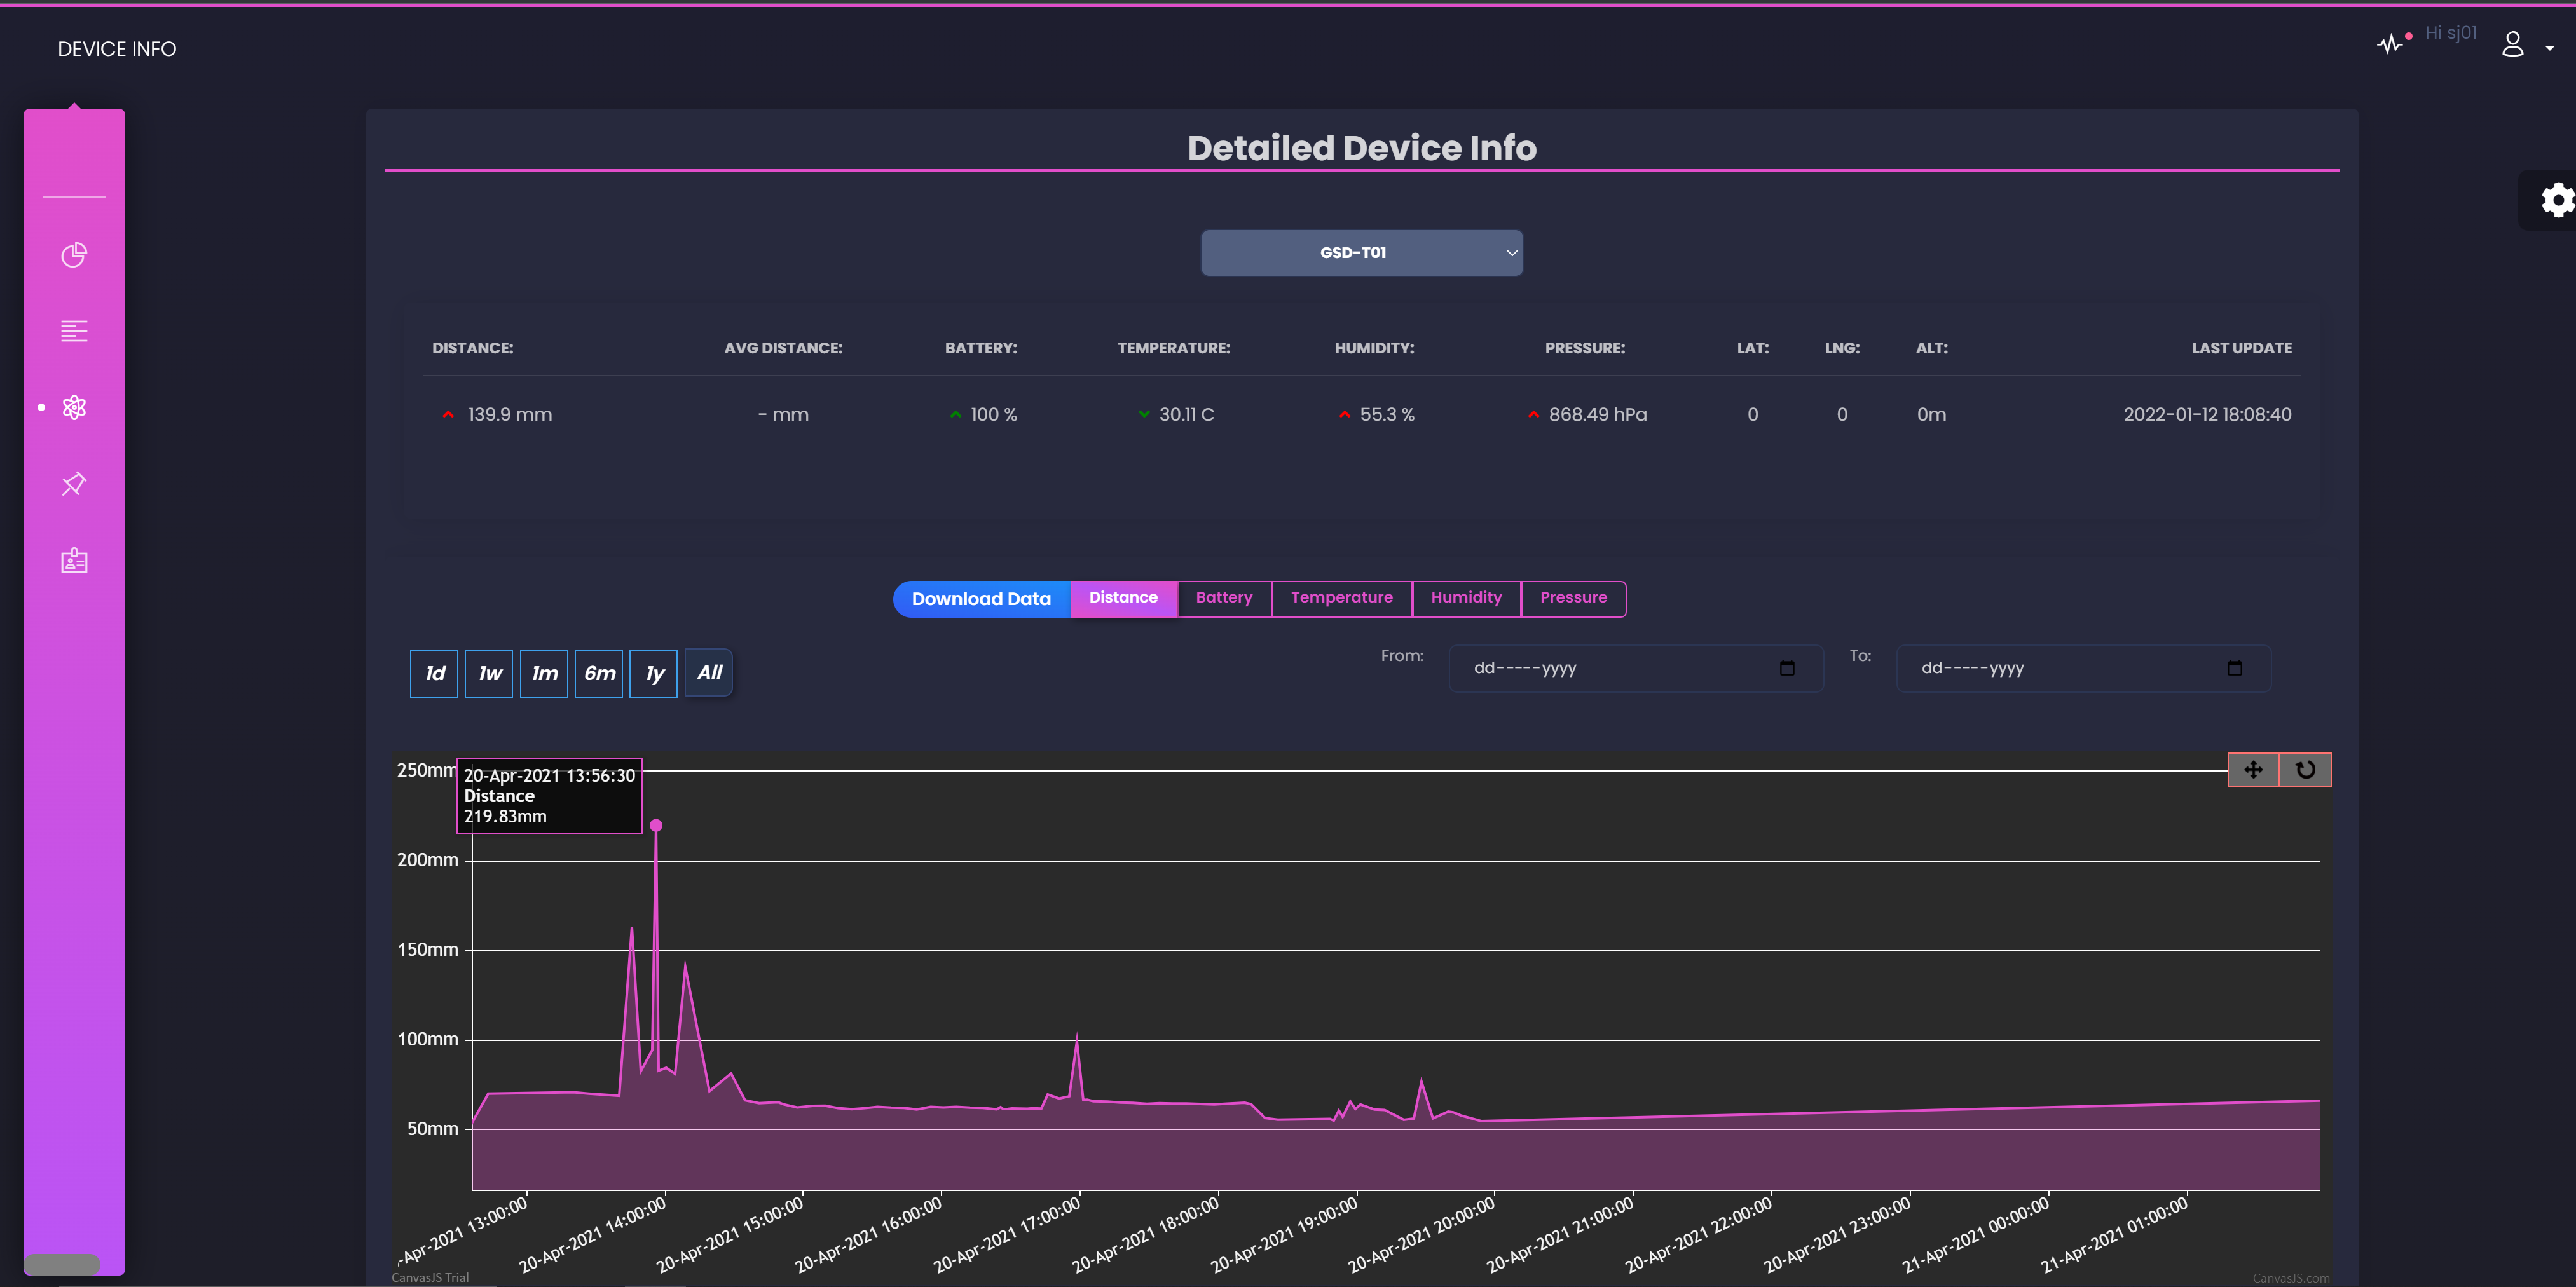Viewport: 2576px width, 1287px height.
Task: Click the chart pan crosshair icon
Action: 2253,769
